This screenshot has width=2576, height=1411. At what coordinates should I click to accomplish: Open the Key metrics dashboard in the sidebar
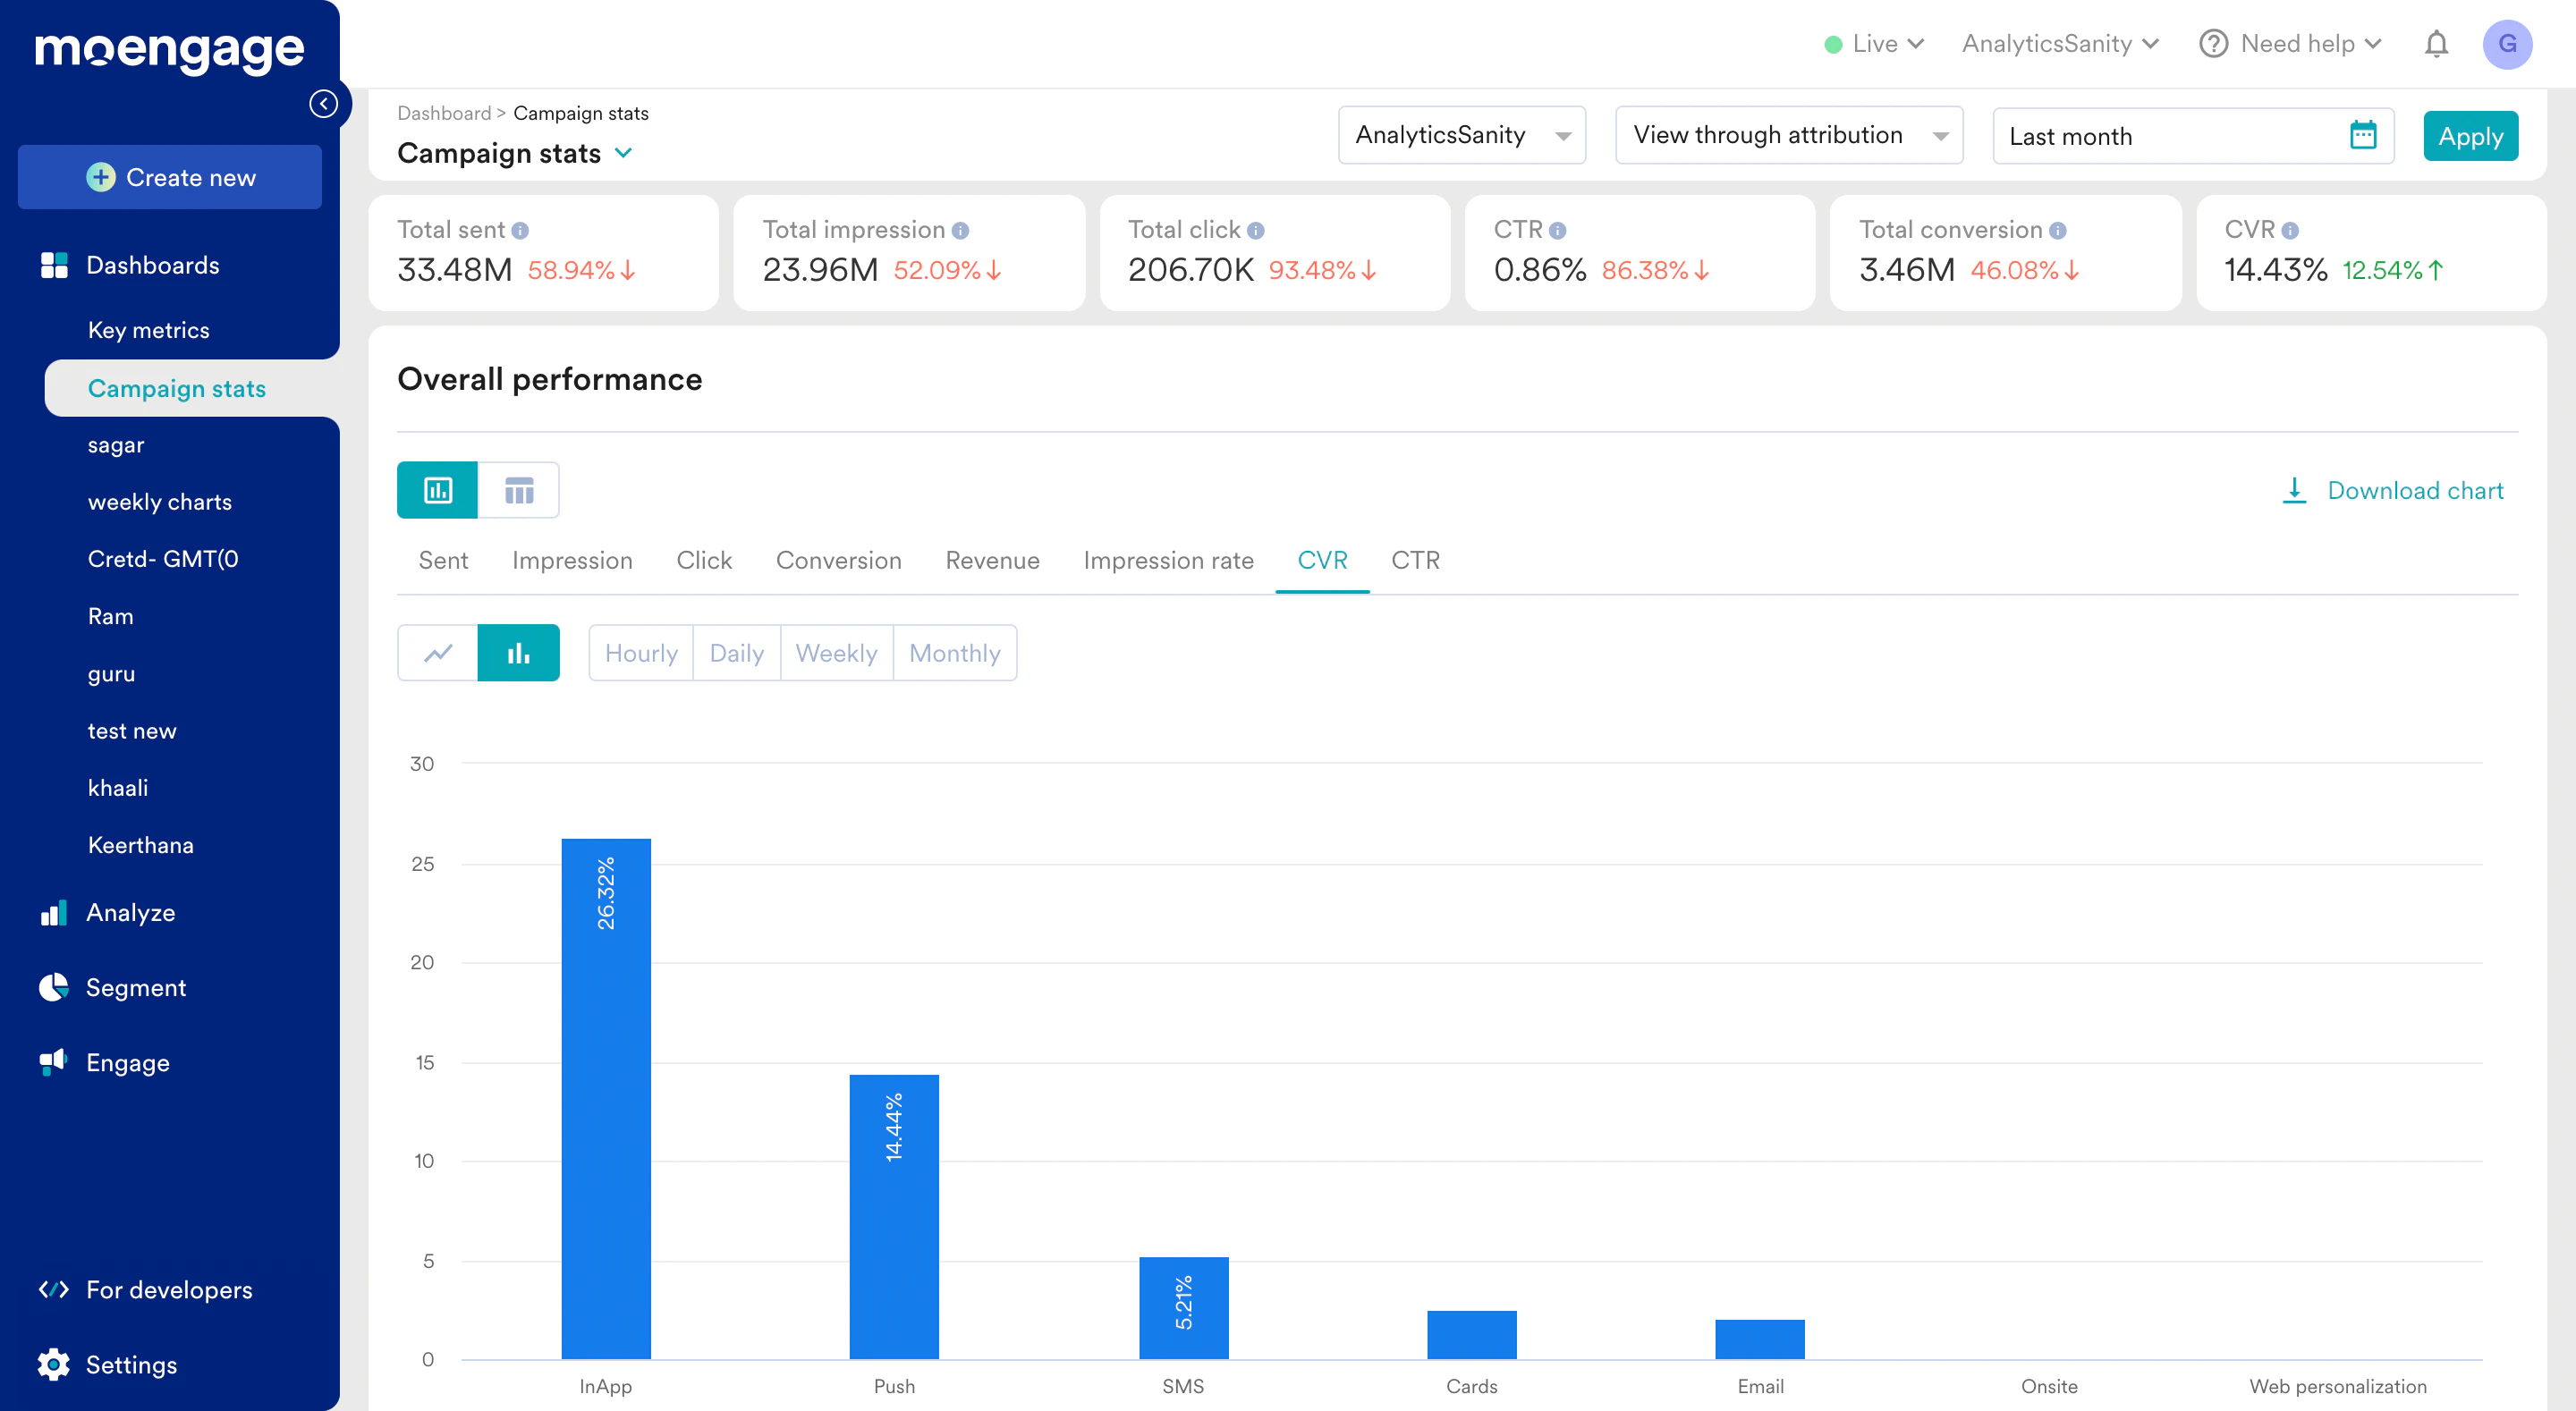pos(148,330)
